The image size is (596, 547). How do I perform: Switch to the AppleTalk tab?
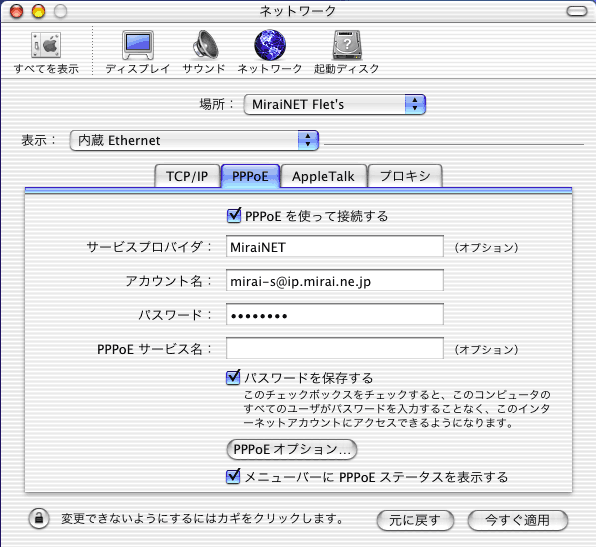323,176
